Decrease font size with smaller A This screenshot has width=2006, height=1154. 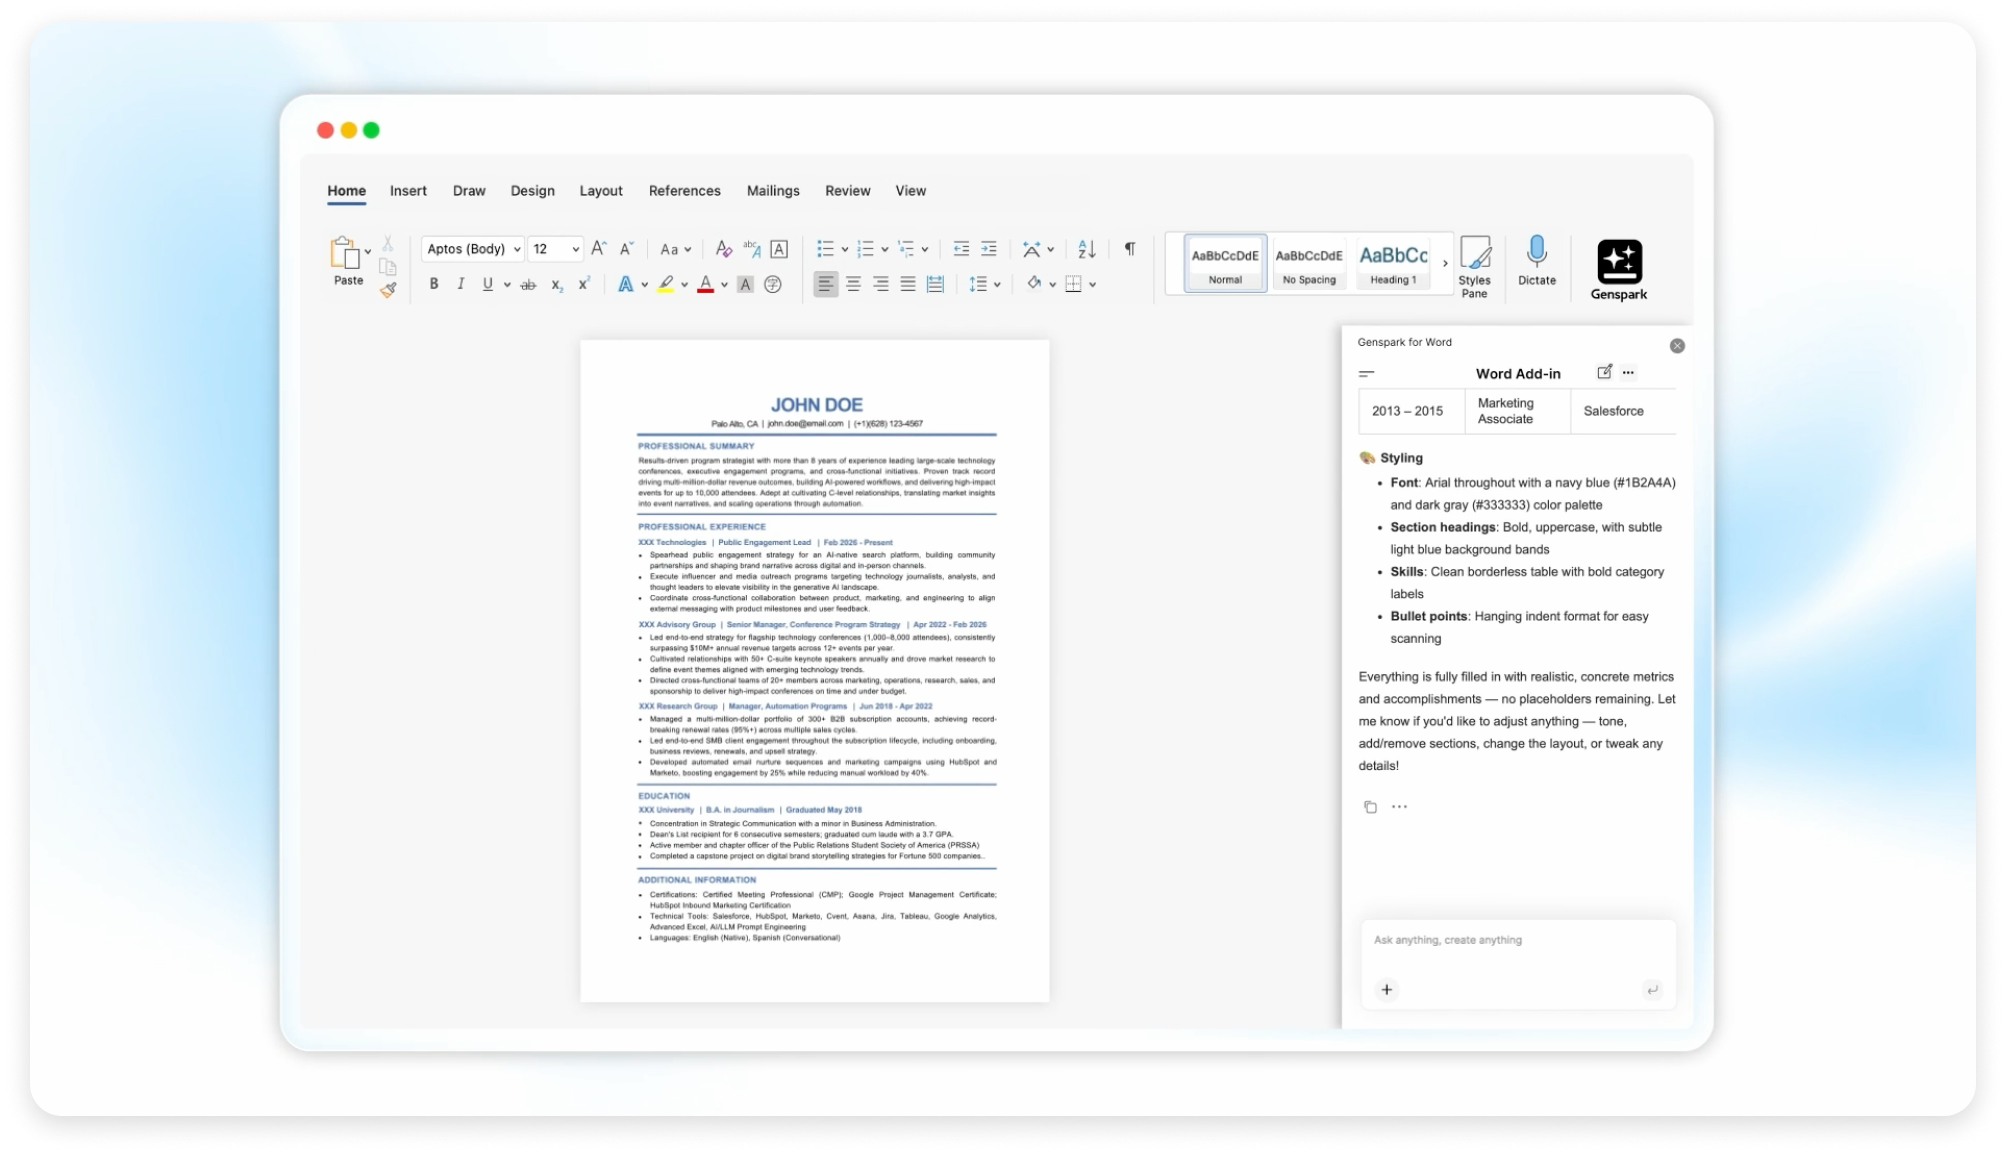627,249
